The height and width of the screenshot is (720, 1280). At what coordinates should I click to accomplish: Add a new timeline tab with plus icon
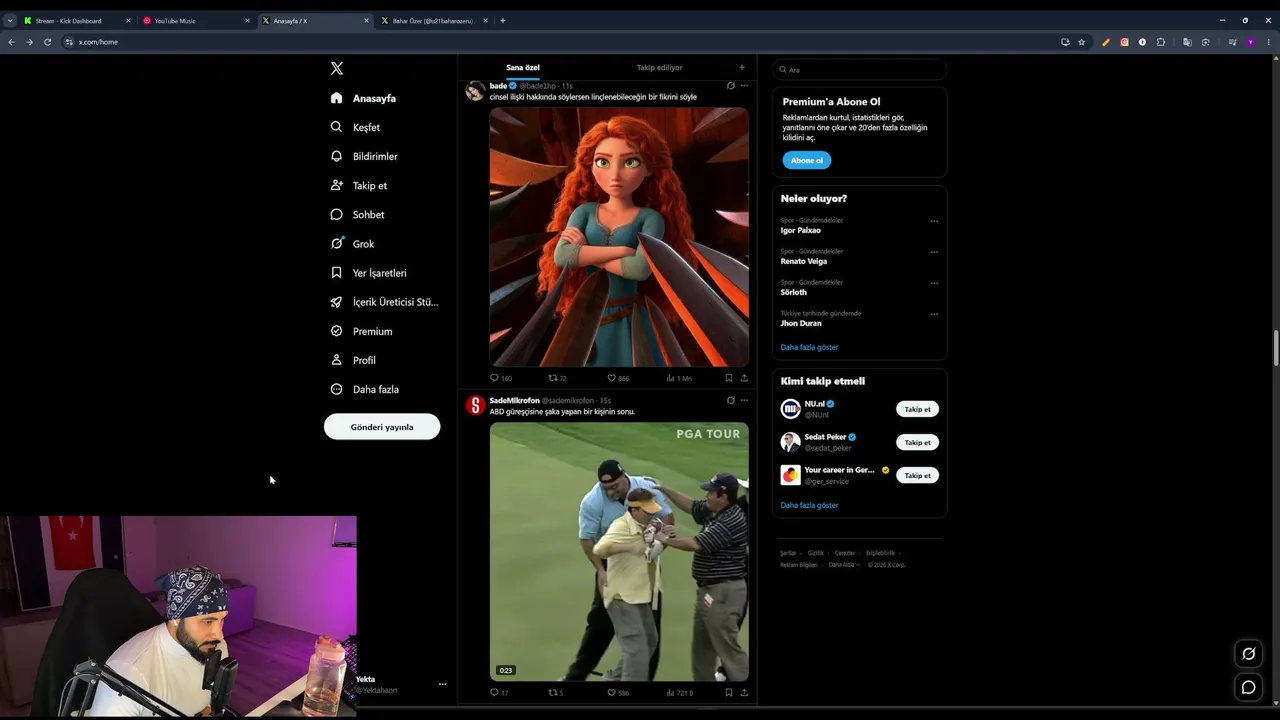click(741, 68)
